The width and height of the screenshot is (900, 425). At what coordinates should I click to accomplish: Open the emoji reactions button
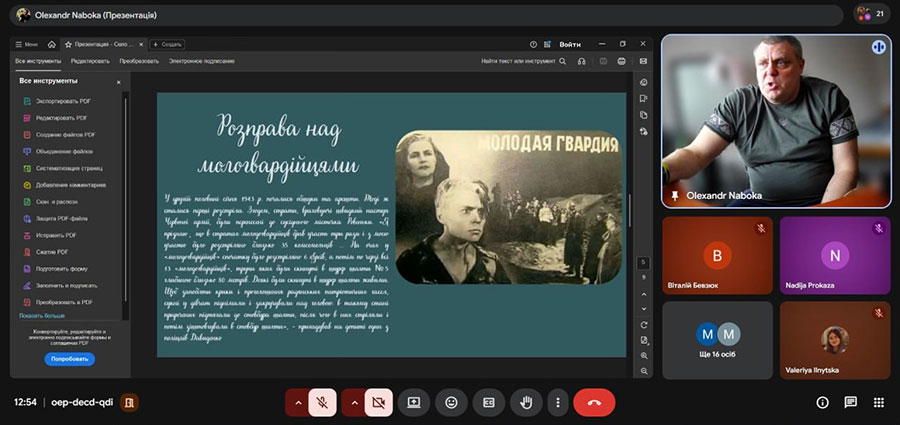[451, 403]
